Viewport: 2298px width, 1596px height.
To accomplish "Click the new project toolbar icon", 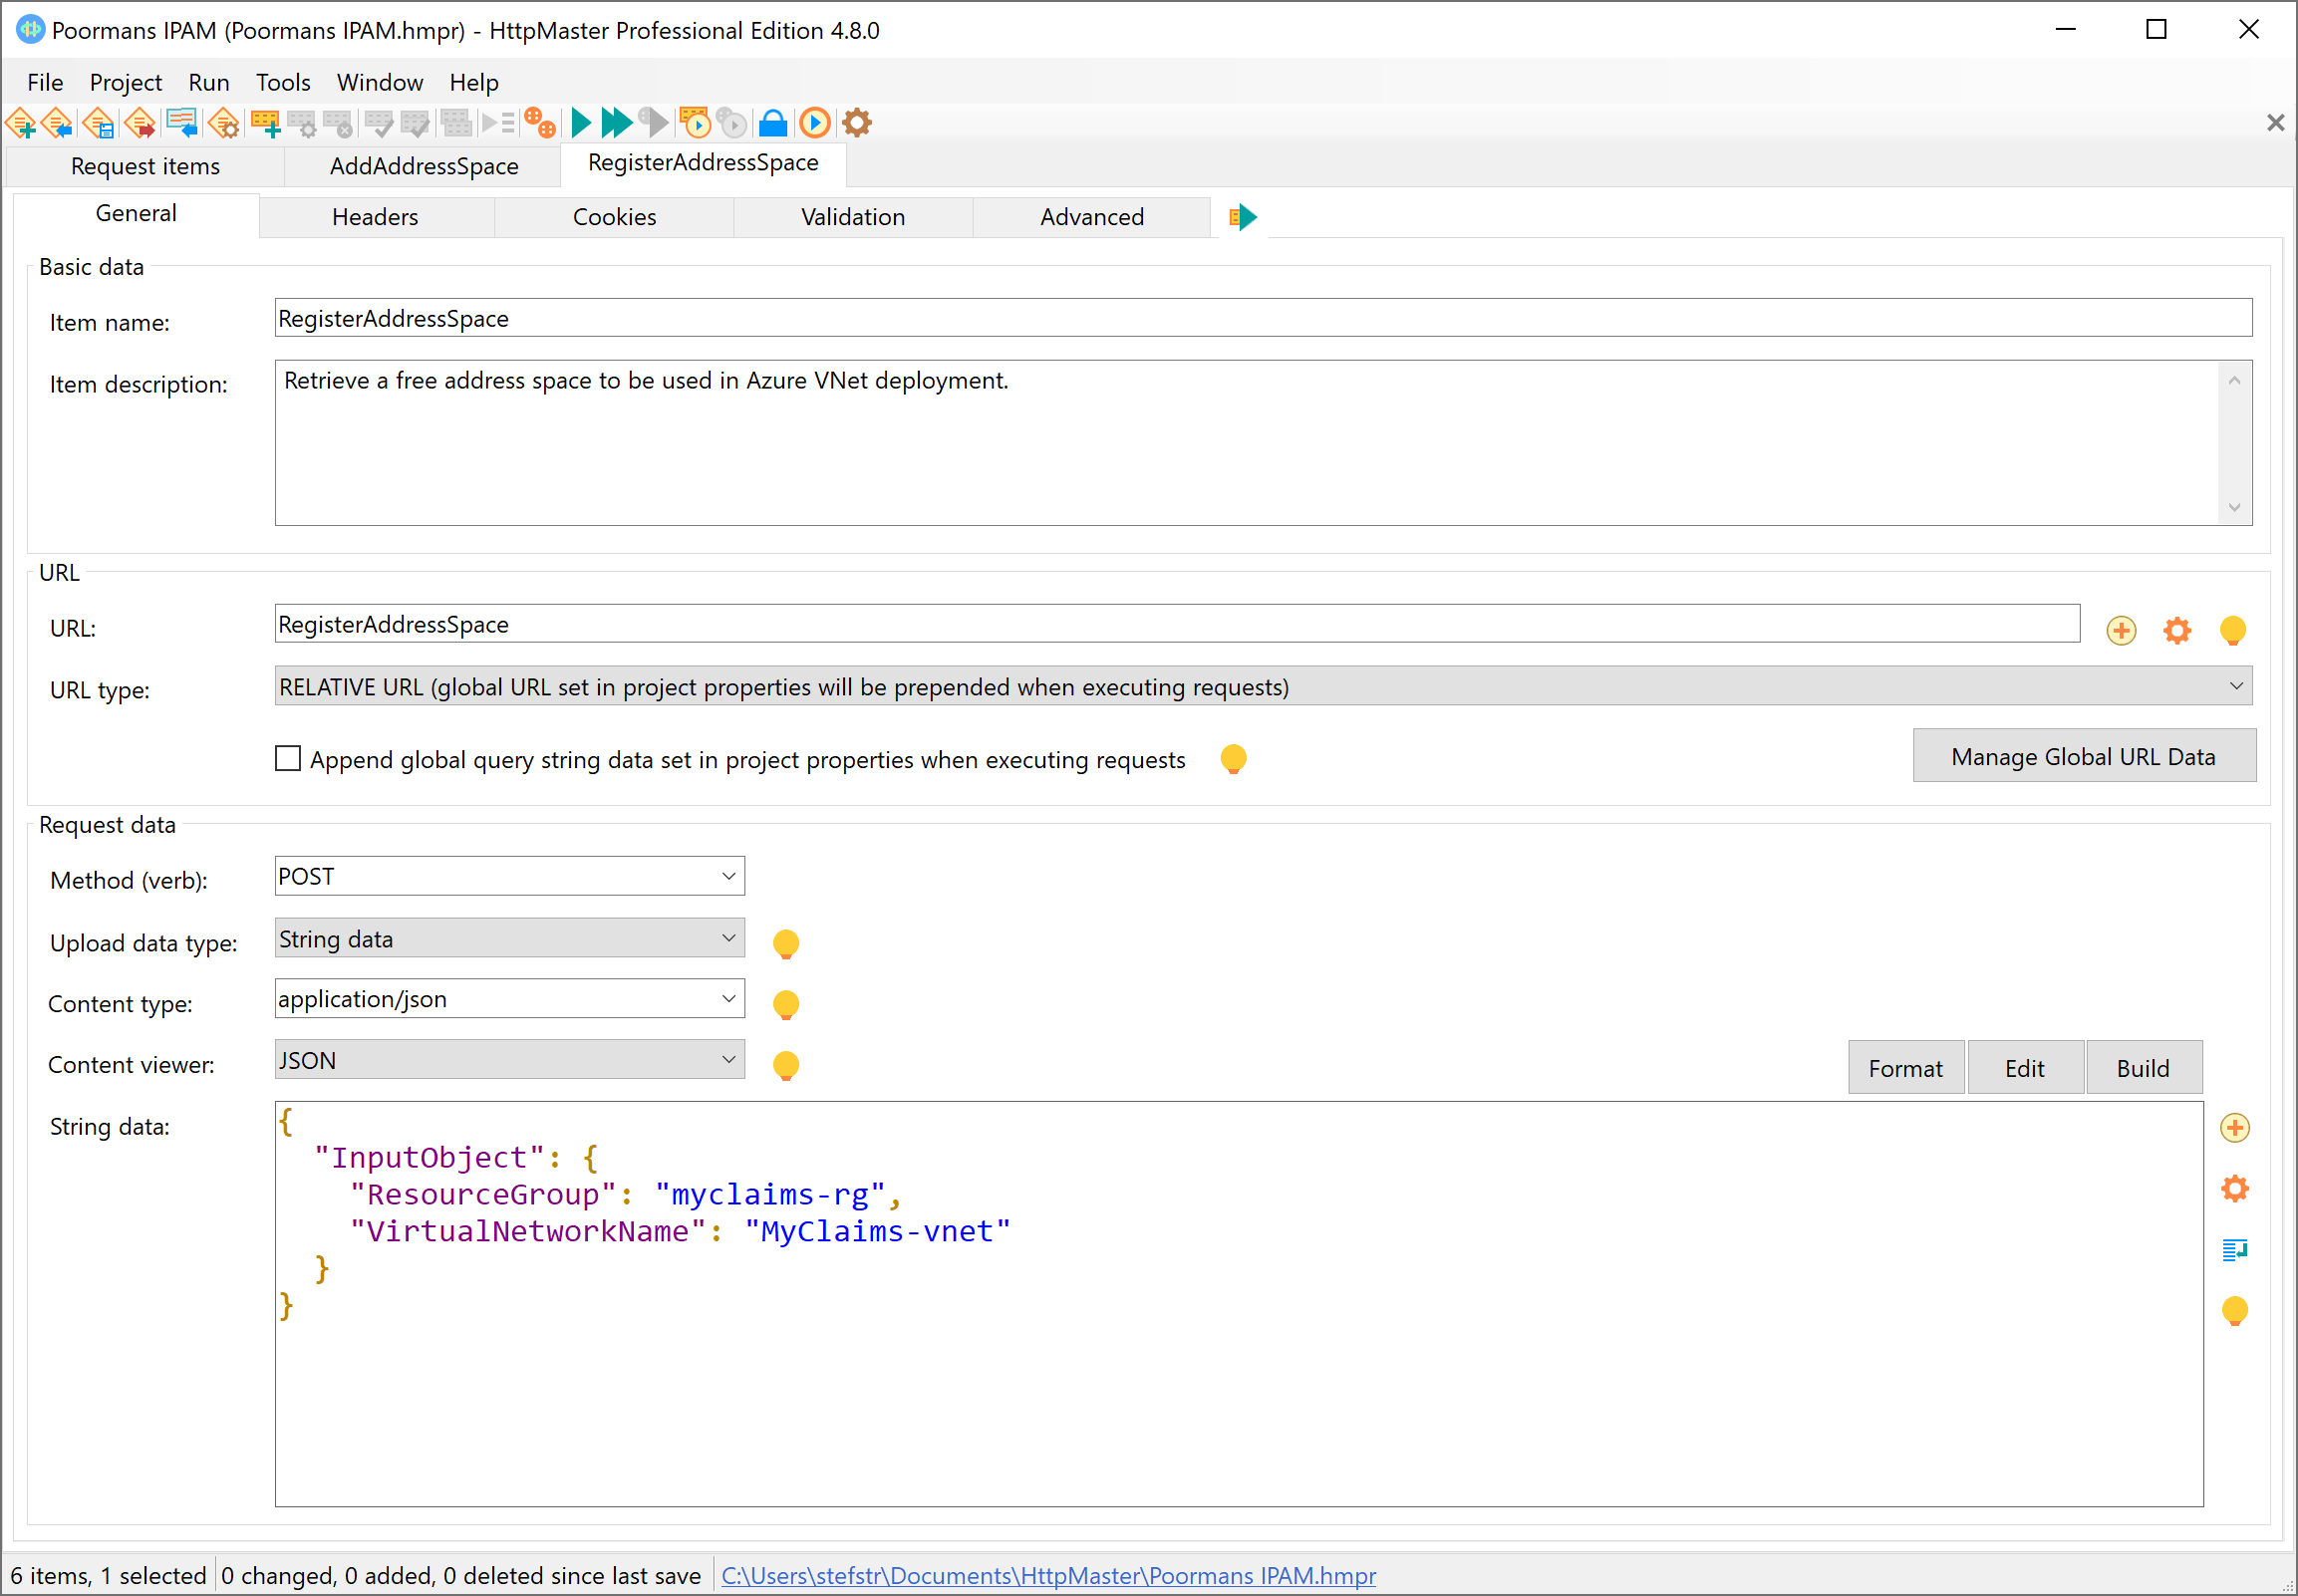I will tap(21, 123).
